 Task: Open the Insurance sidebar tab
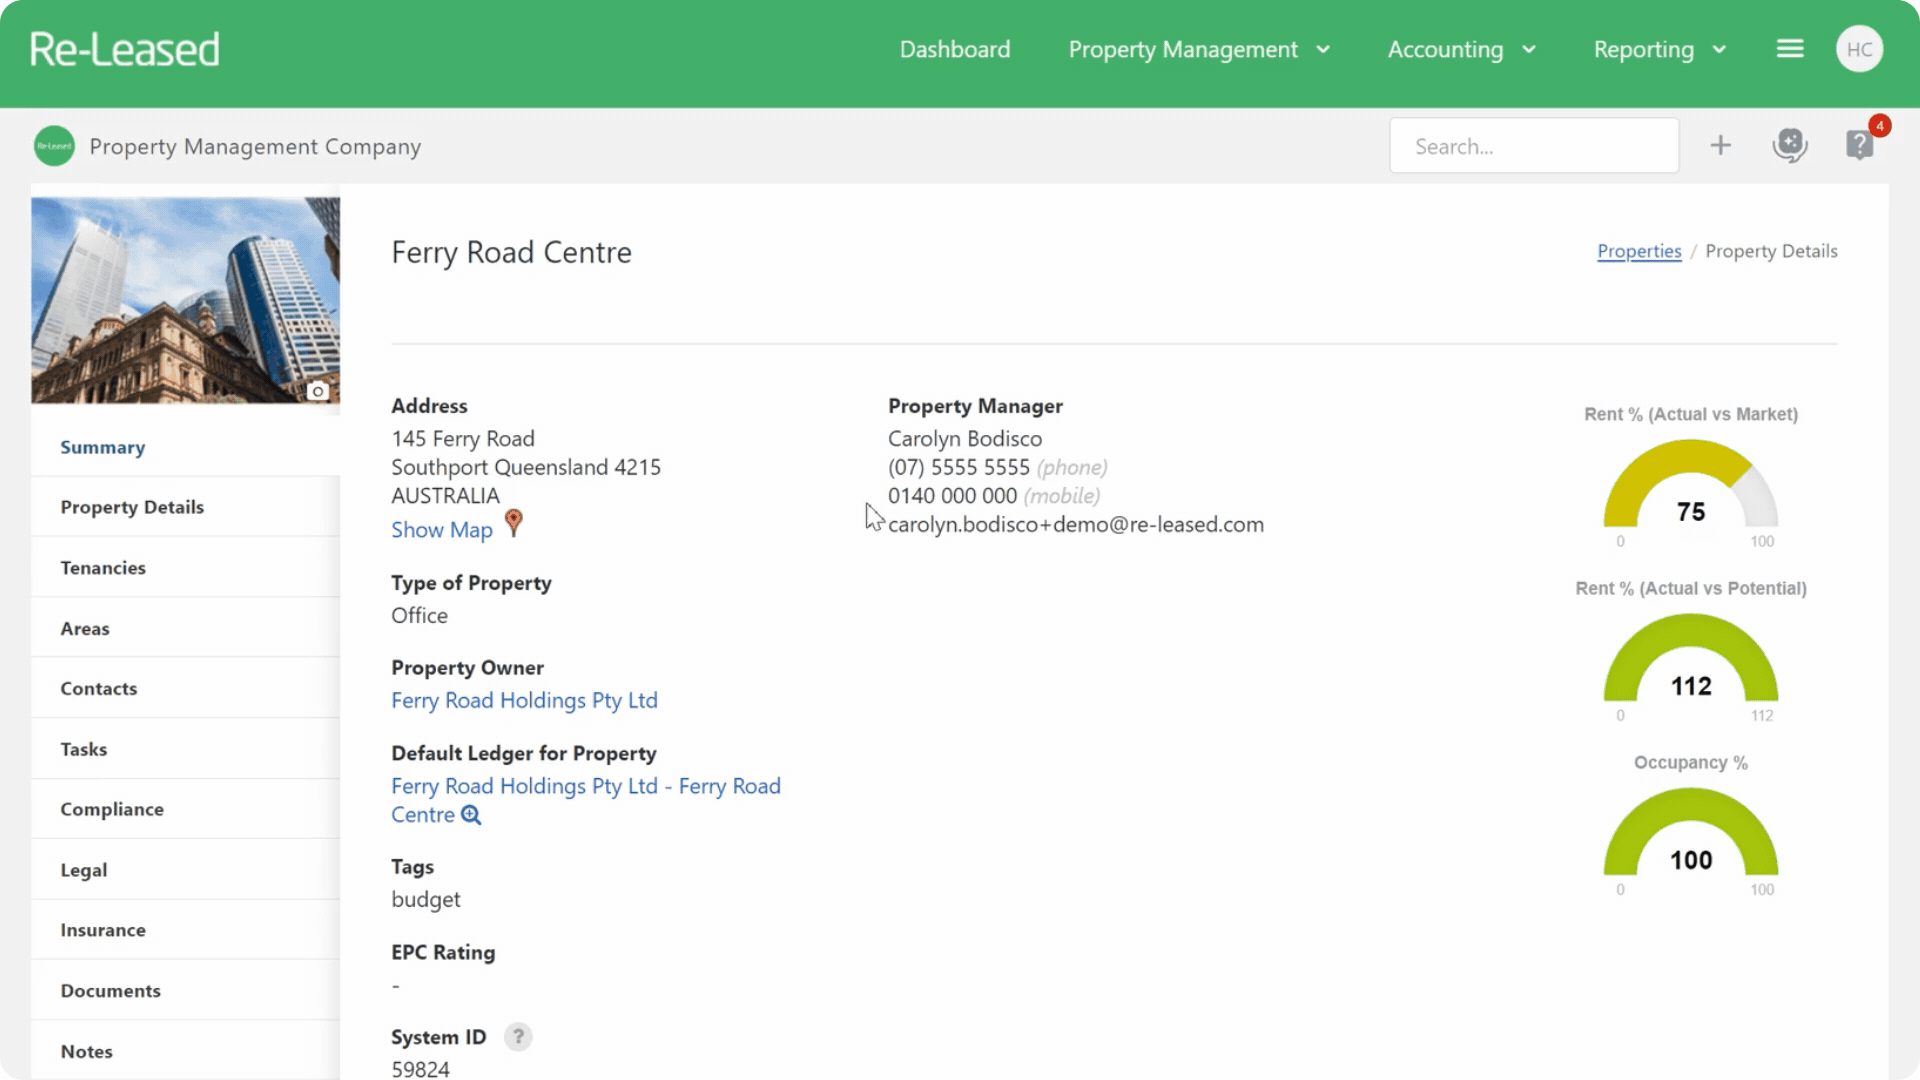(x=186, y=930)
